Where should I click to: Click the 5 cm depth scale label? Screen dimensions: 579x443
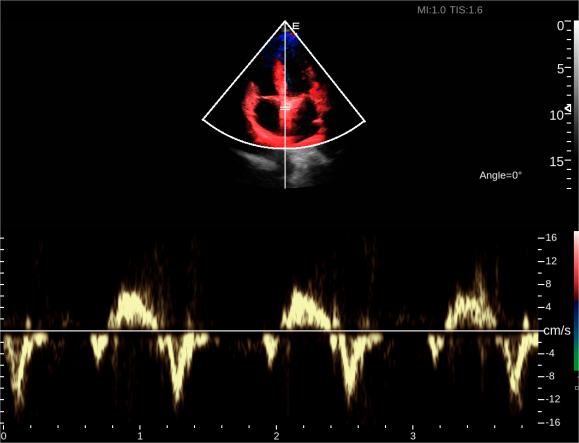click(561, 69)
